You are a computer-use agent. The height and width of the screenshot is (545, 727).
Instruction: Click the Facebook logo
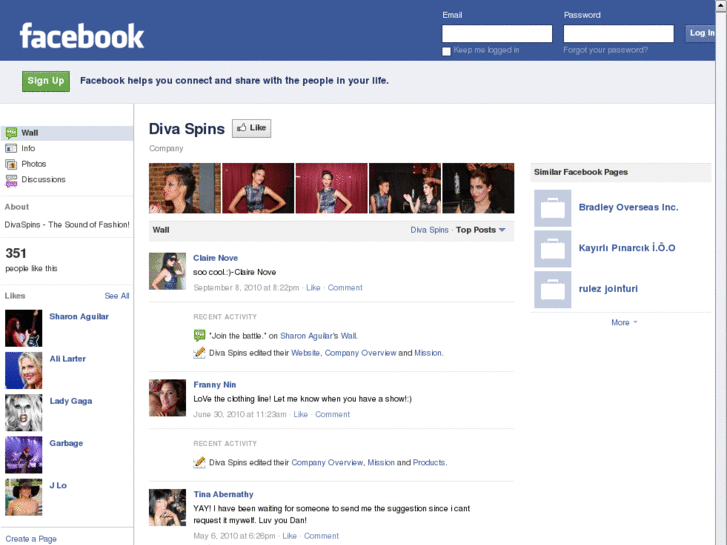click(x=82, y=36)
